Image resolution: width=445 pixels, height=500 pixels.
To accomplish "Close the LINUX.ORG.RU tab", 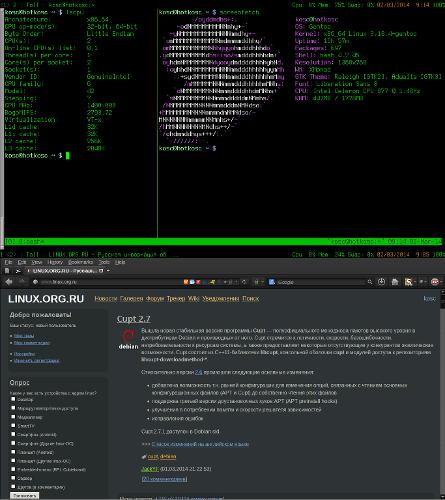I will (x=101, y=271).
